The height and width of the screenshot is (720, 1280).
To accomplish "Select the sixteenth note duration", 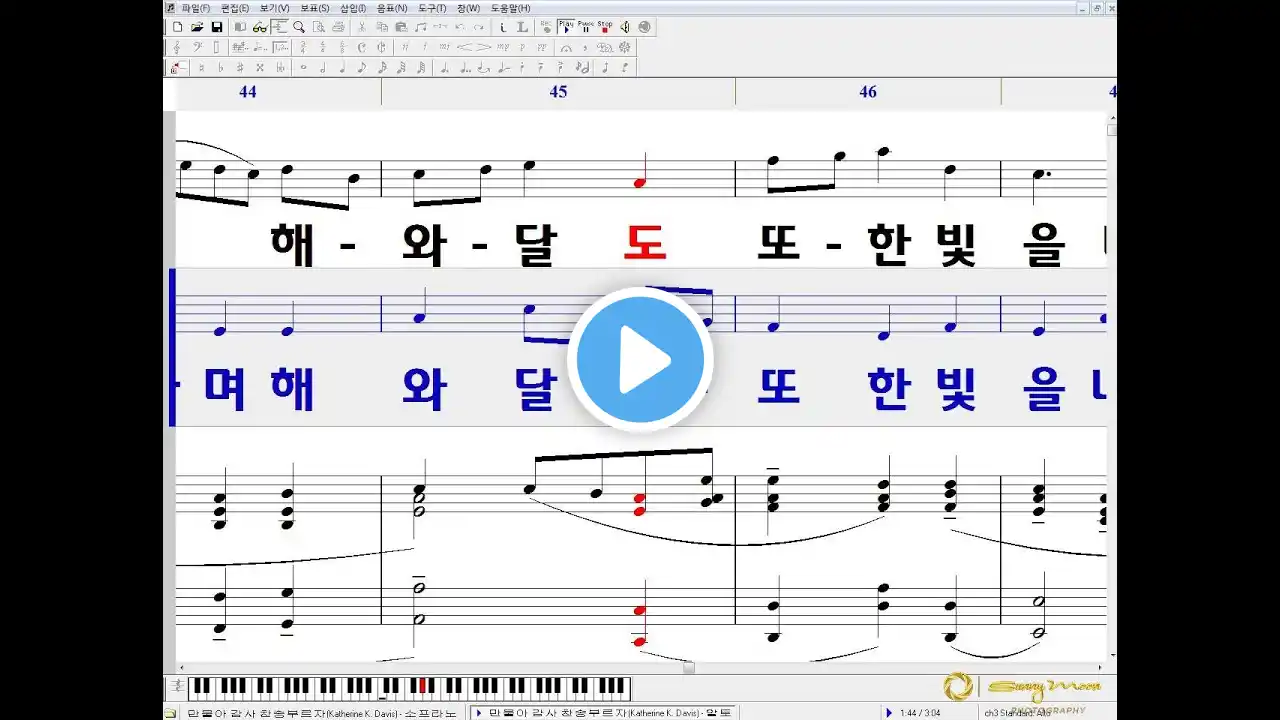I will click(x=382, y=67).
